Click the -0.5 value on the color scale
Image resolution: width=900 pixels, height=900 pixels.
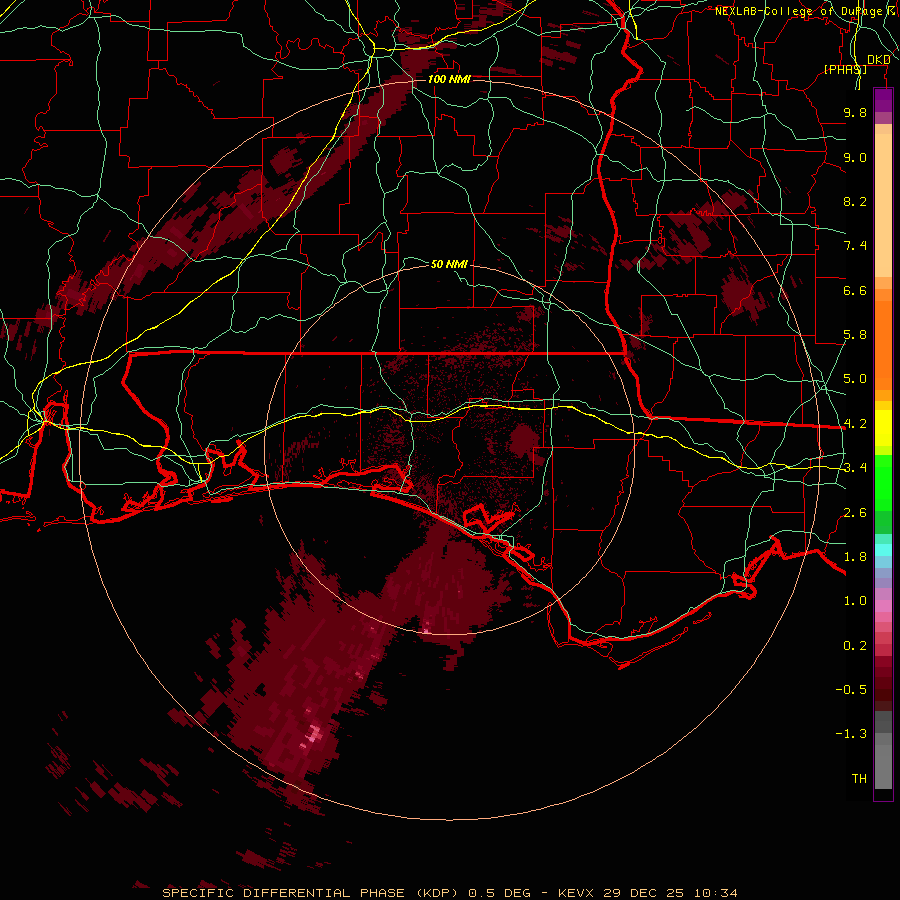coord(851,690)
